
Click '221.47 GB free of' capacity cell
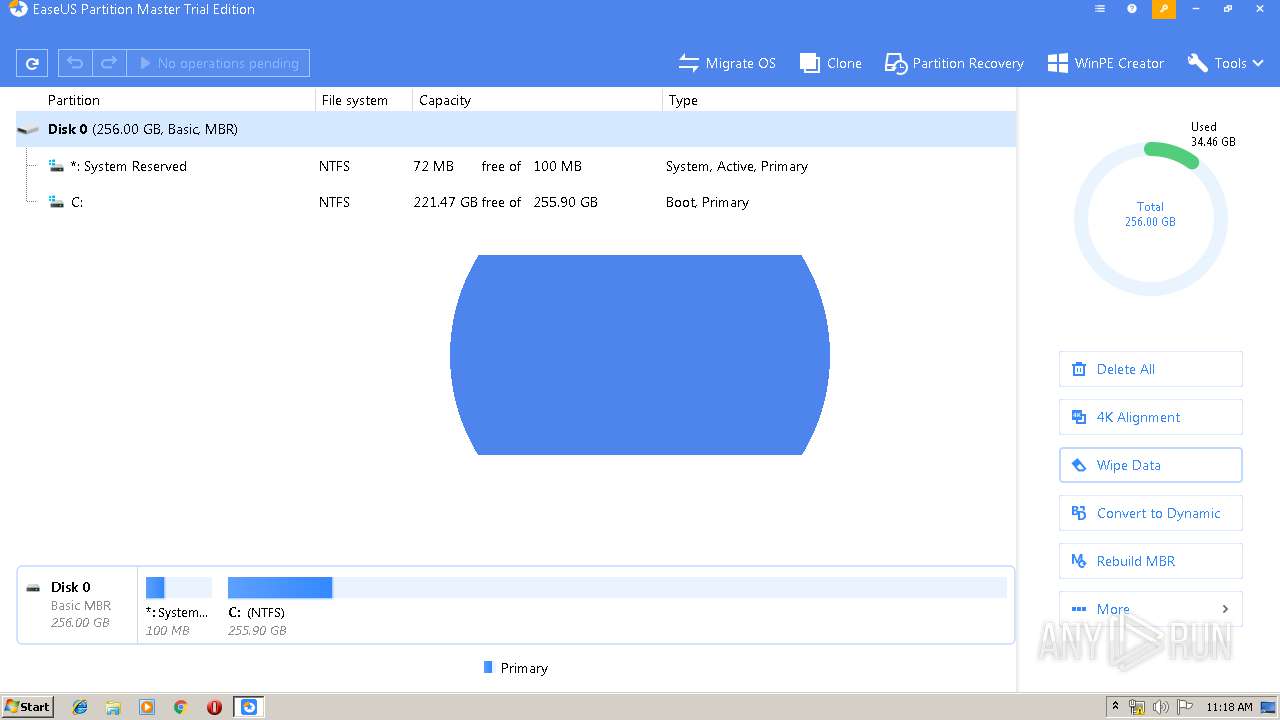pos(467,202)
